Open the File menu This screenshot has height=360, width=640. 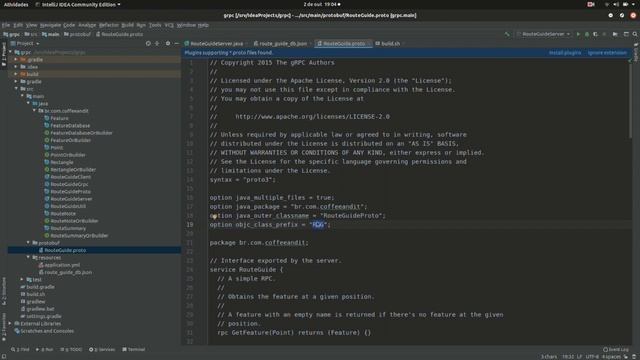[x=6, y=25]
